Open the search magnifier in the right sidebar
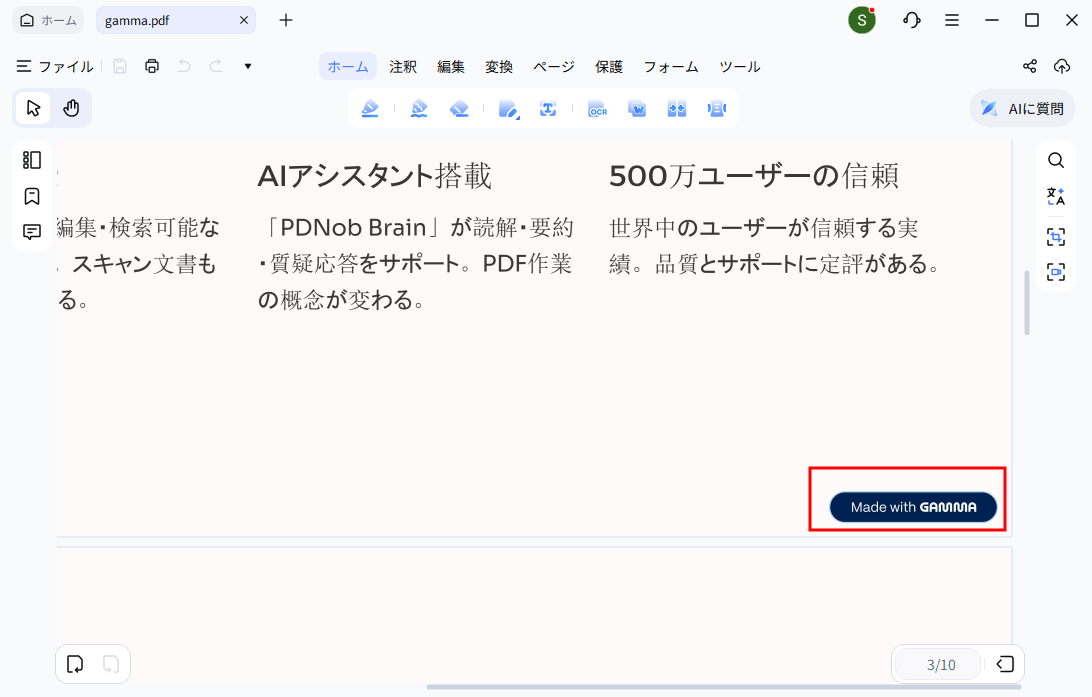 pyautogui.click(x=1056, y=160)
